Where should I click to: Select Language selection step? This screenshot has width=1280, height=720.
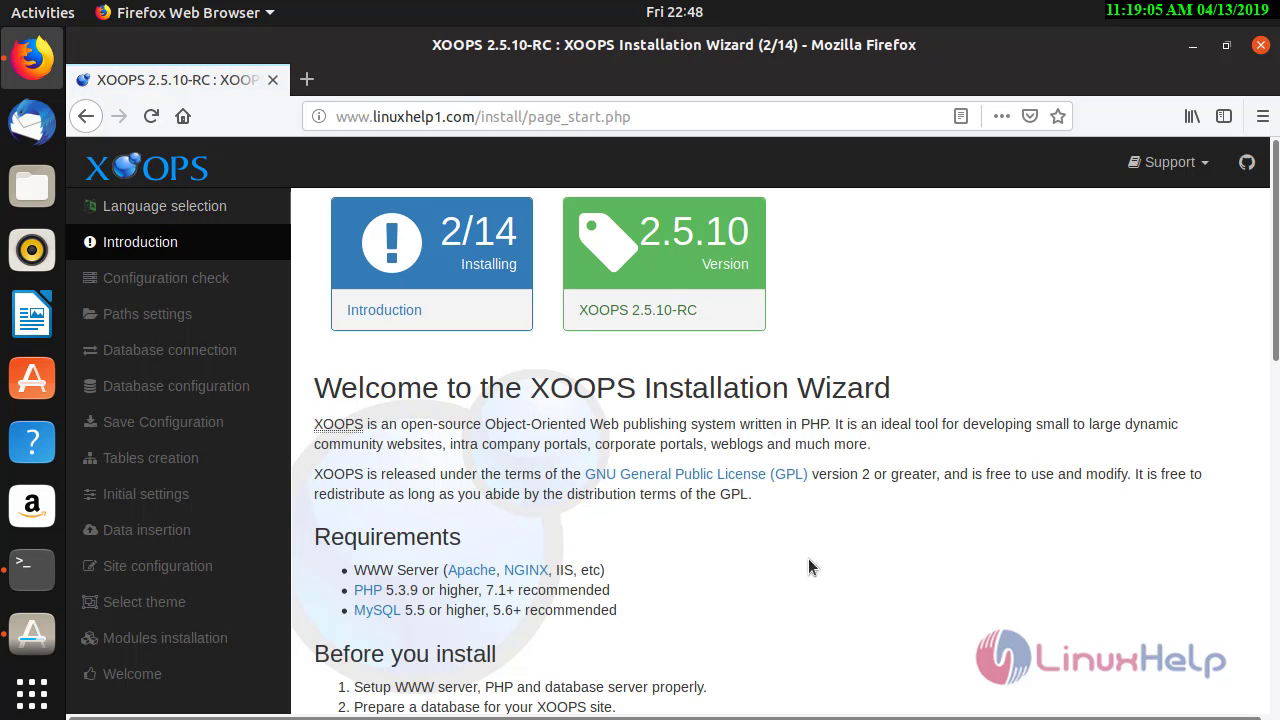pyautogui.click(x=178, y=206)
